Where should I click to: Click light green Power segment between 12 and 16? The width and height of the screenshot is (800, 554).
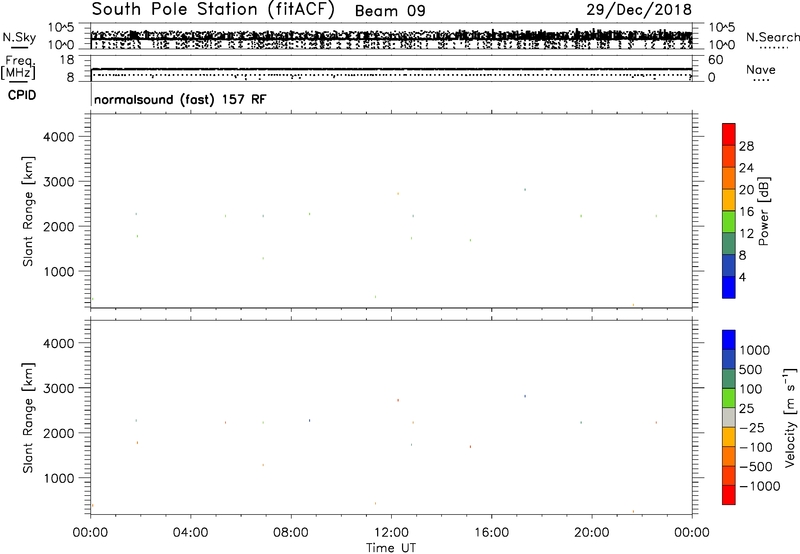(x=729, y=222)
